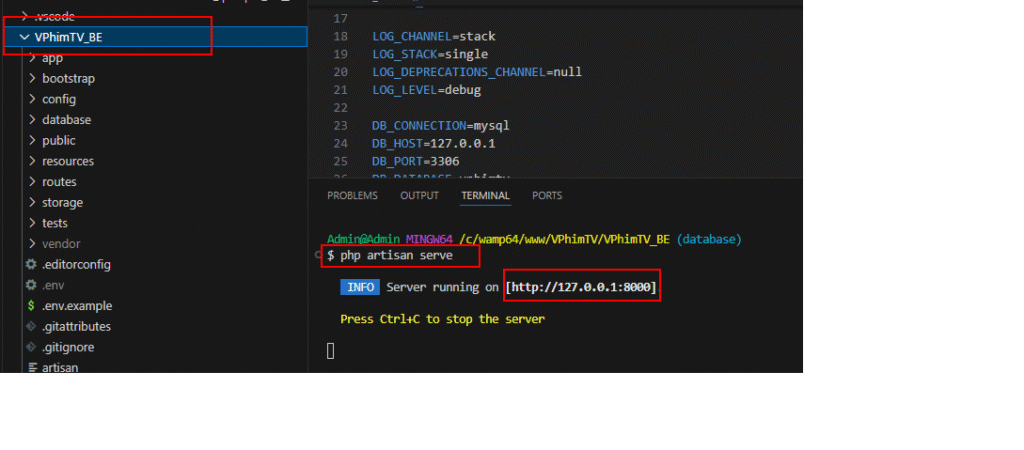Image resolution: width=1024 pixels, height=450 pixels.
Task: Open the vendor folder
Action: (x=61, y=244)
